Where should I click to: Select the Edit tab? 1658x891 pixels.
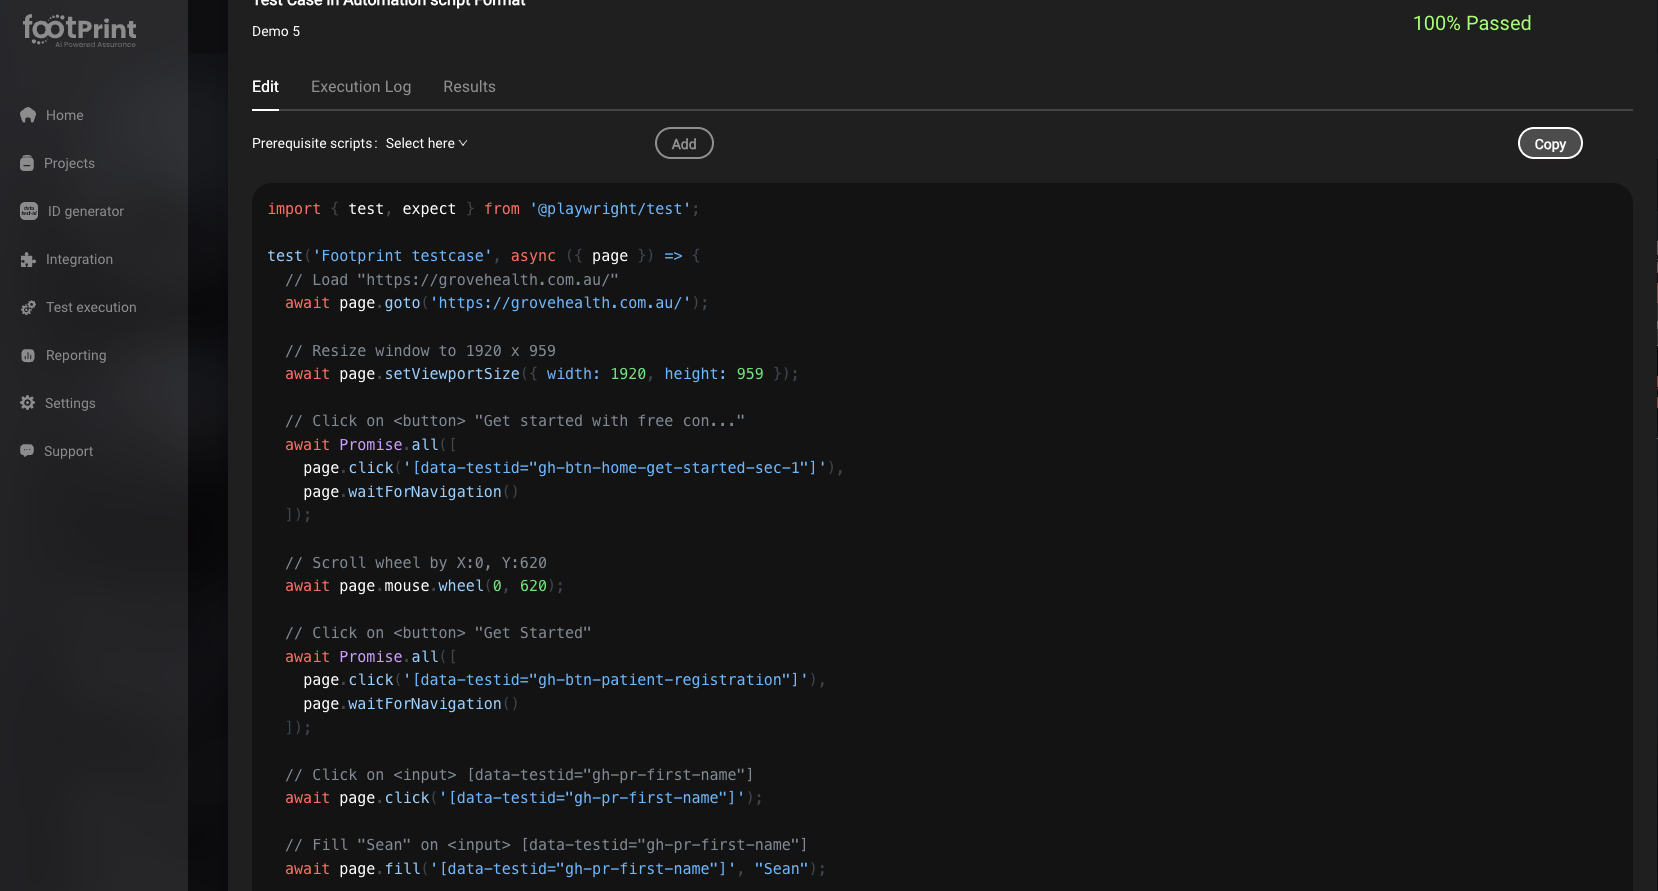coord(265,87)
